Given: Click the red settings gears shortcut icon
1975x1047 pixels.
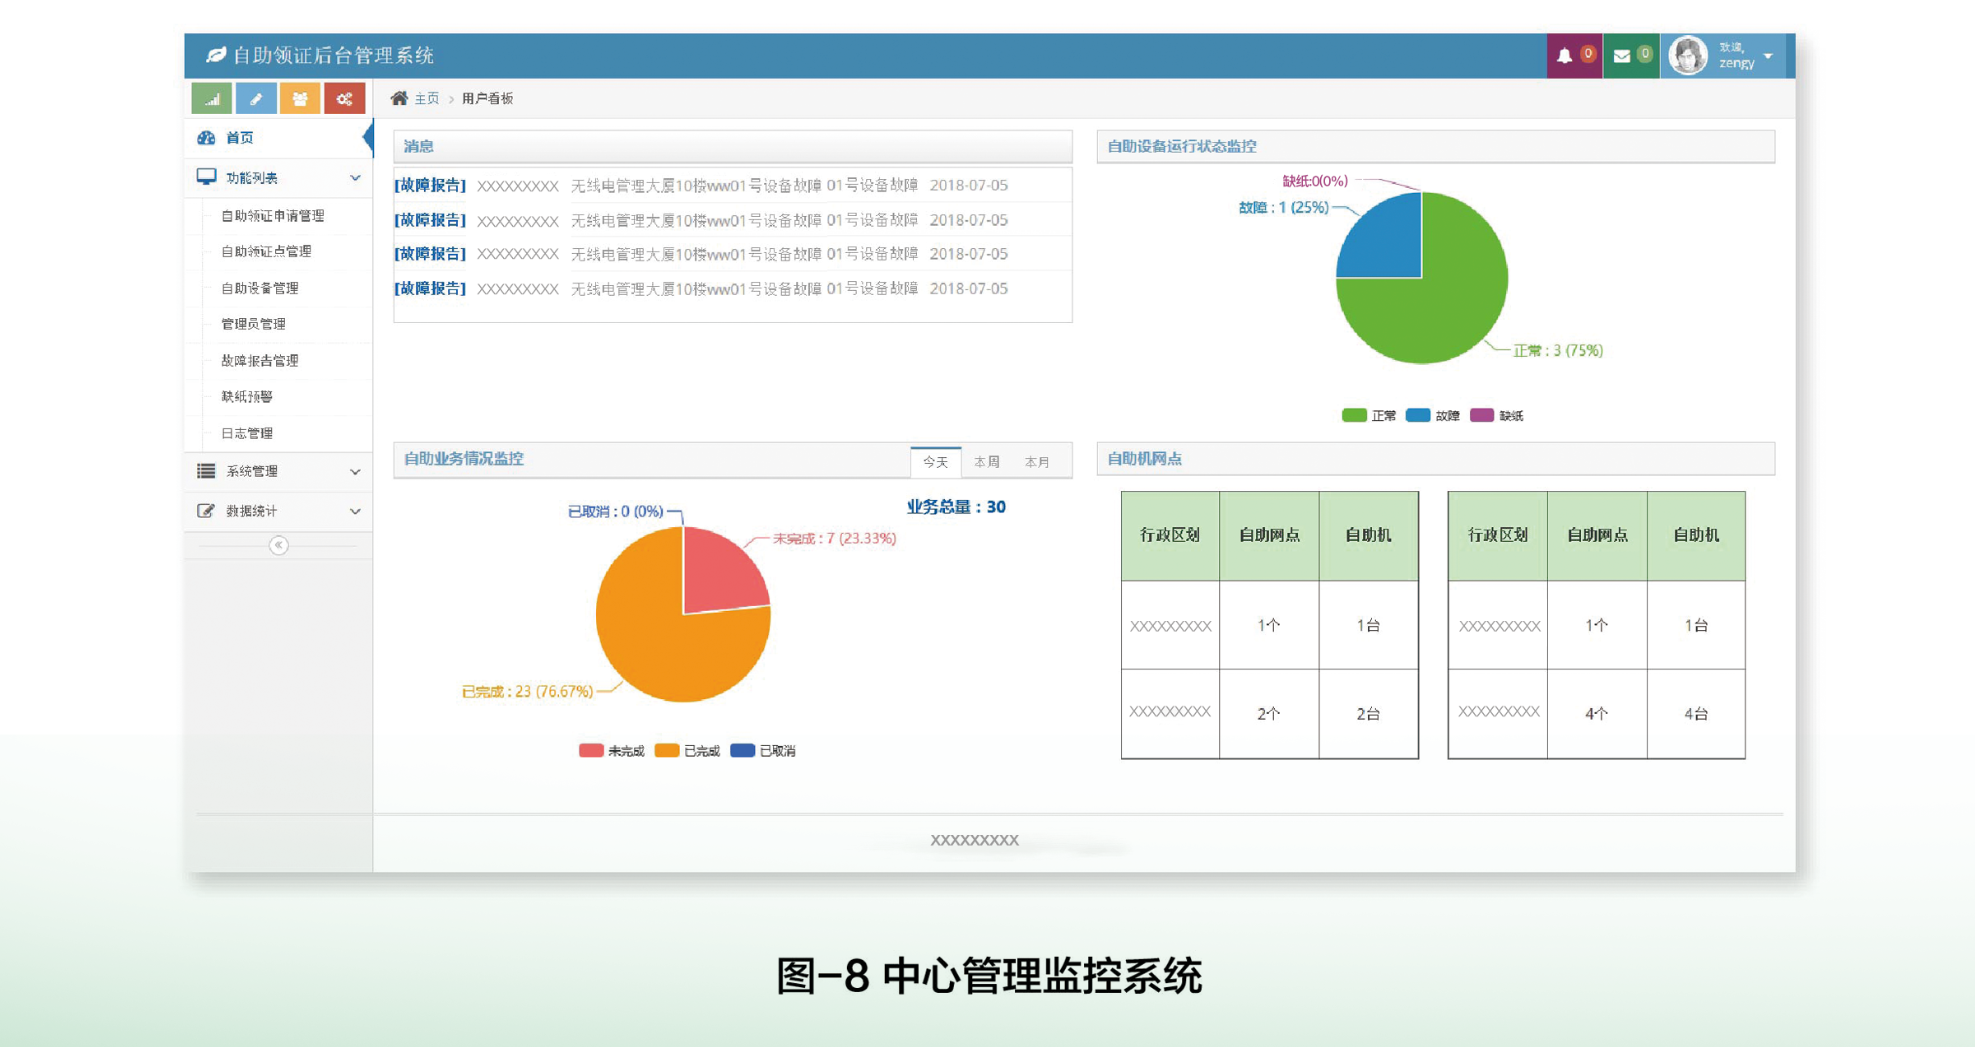Looking at the screenshot, I should point(344,99).
